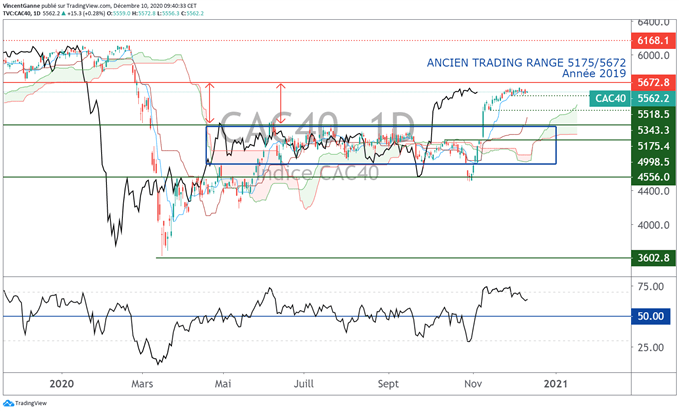Click the 6168.1 red price label
Image resolution: width=679 pixels, height=411 pixels.
653,41
